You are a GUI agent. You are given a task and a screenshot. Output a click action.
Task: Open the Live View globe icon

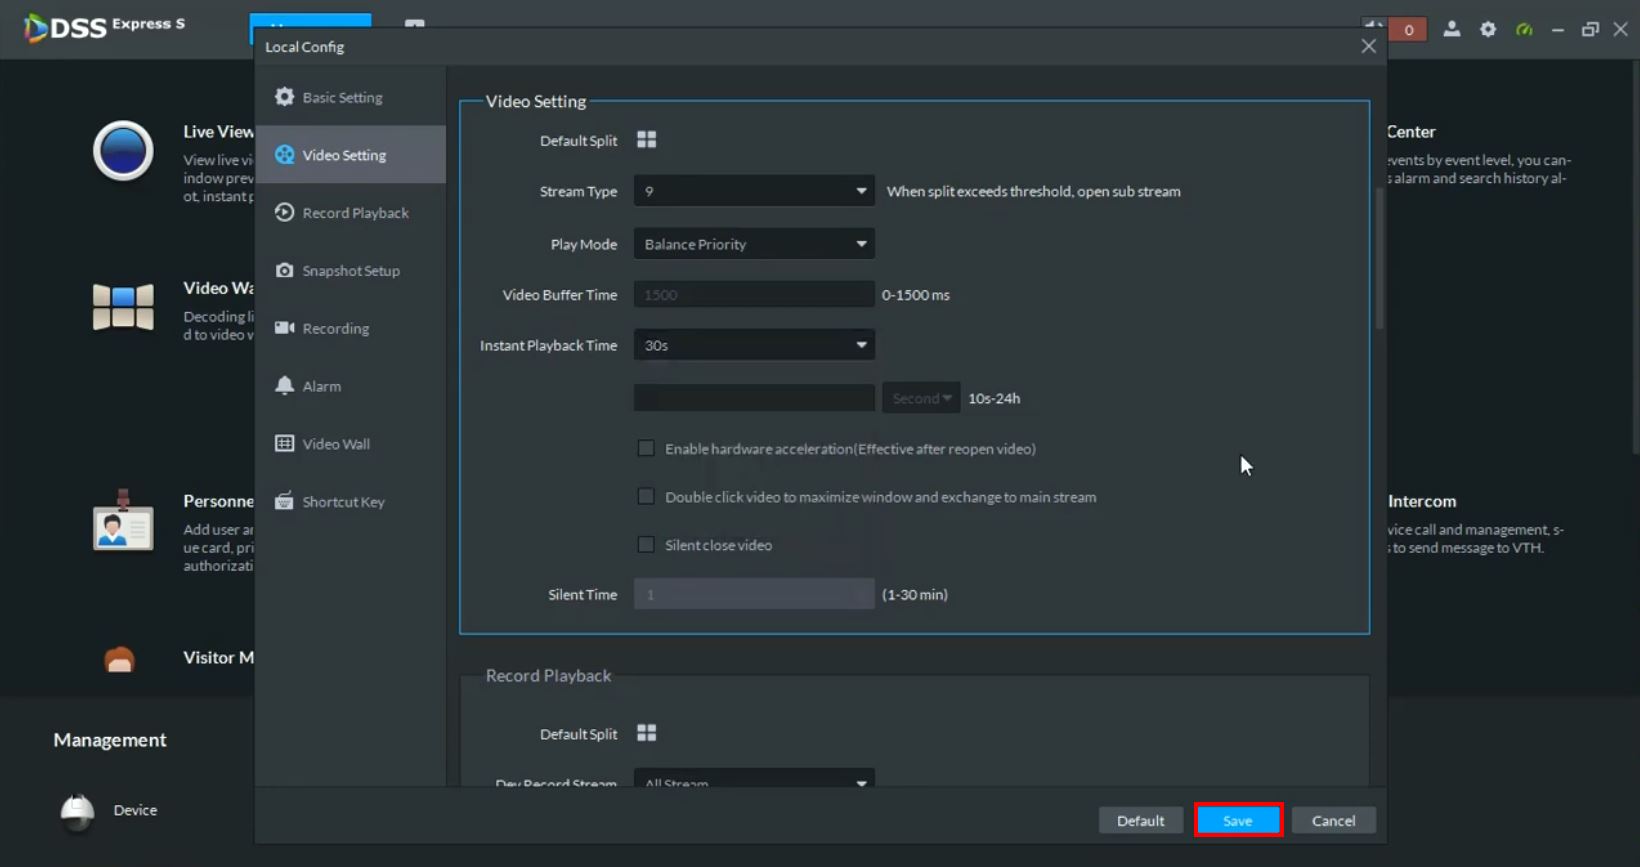point(123,151)
